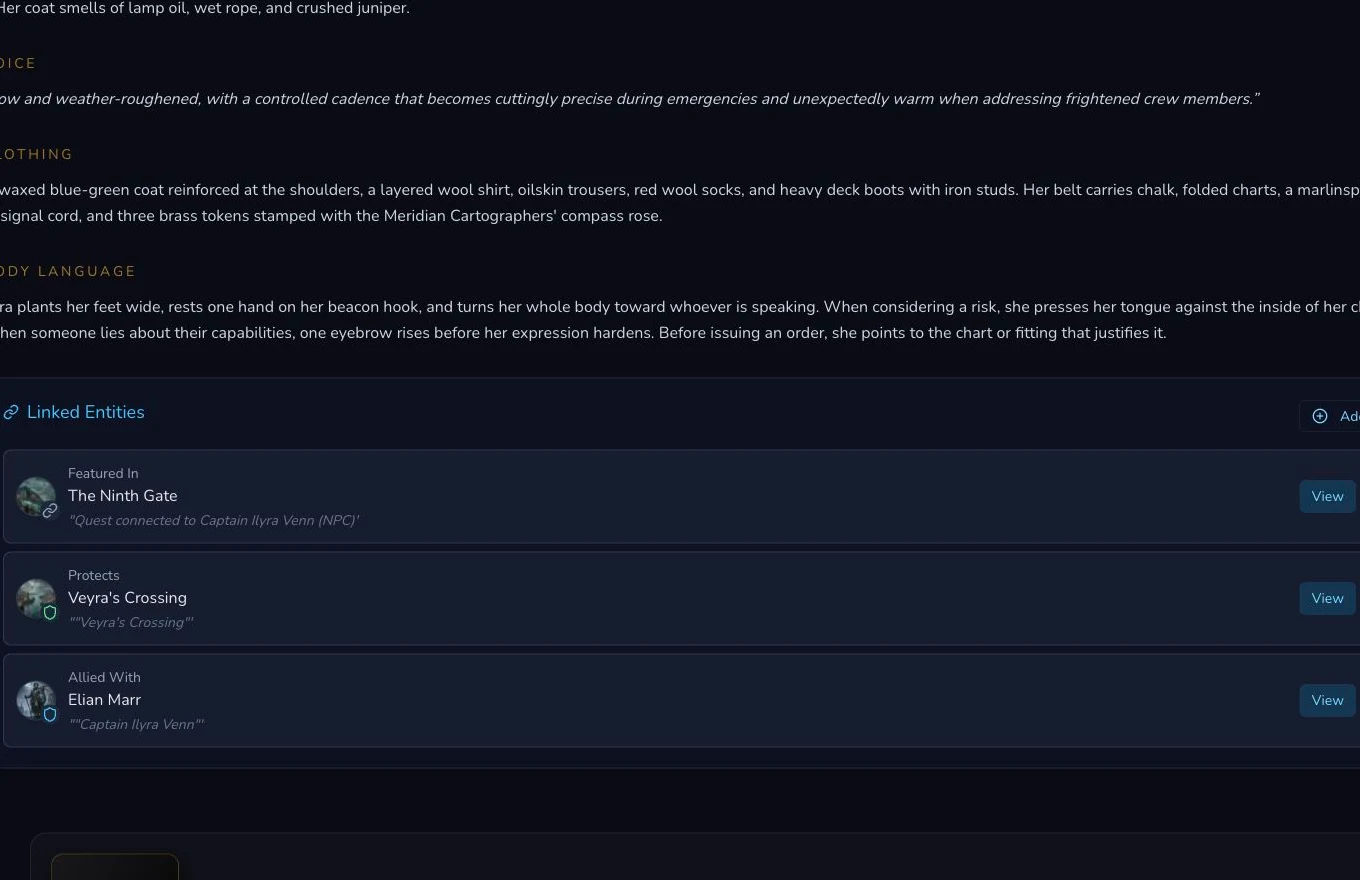
Task: Click the Featured In relationship label
Action: pos(103,474)
